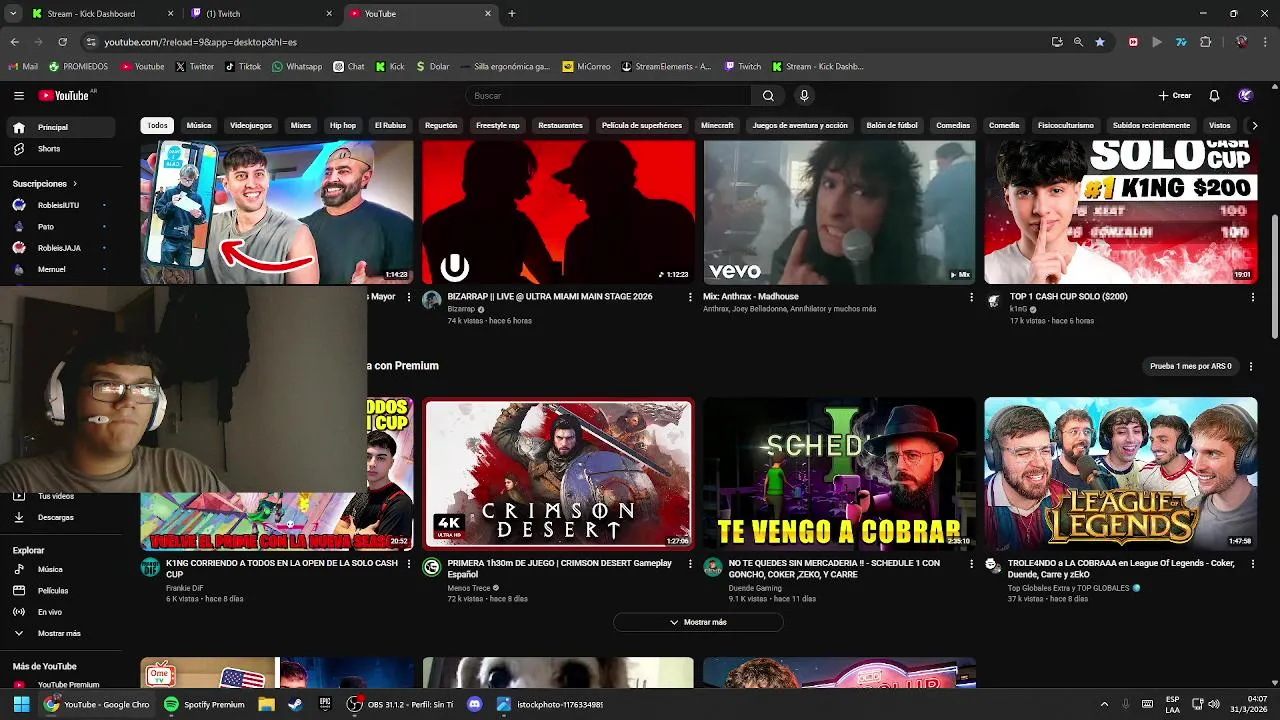
Task: Open RobleisJAJA subscription channel
Action: click(x=59, y=248)
